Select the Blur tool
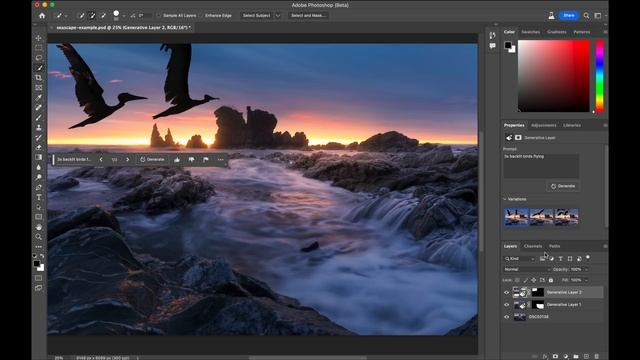 (39, 167)
